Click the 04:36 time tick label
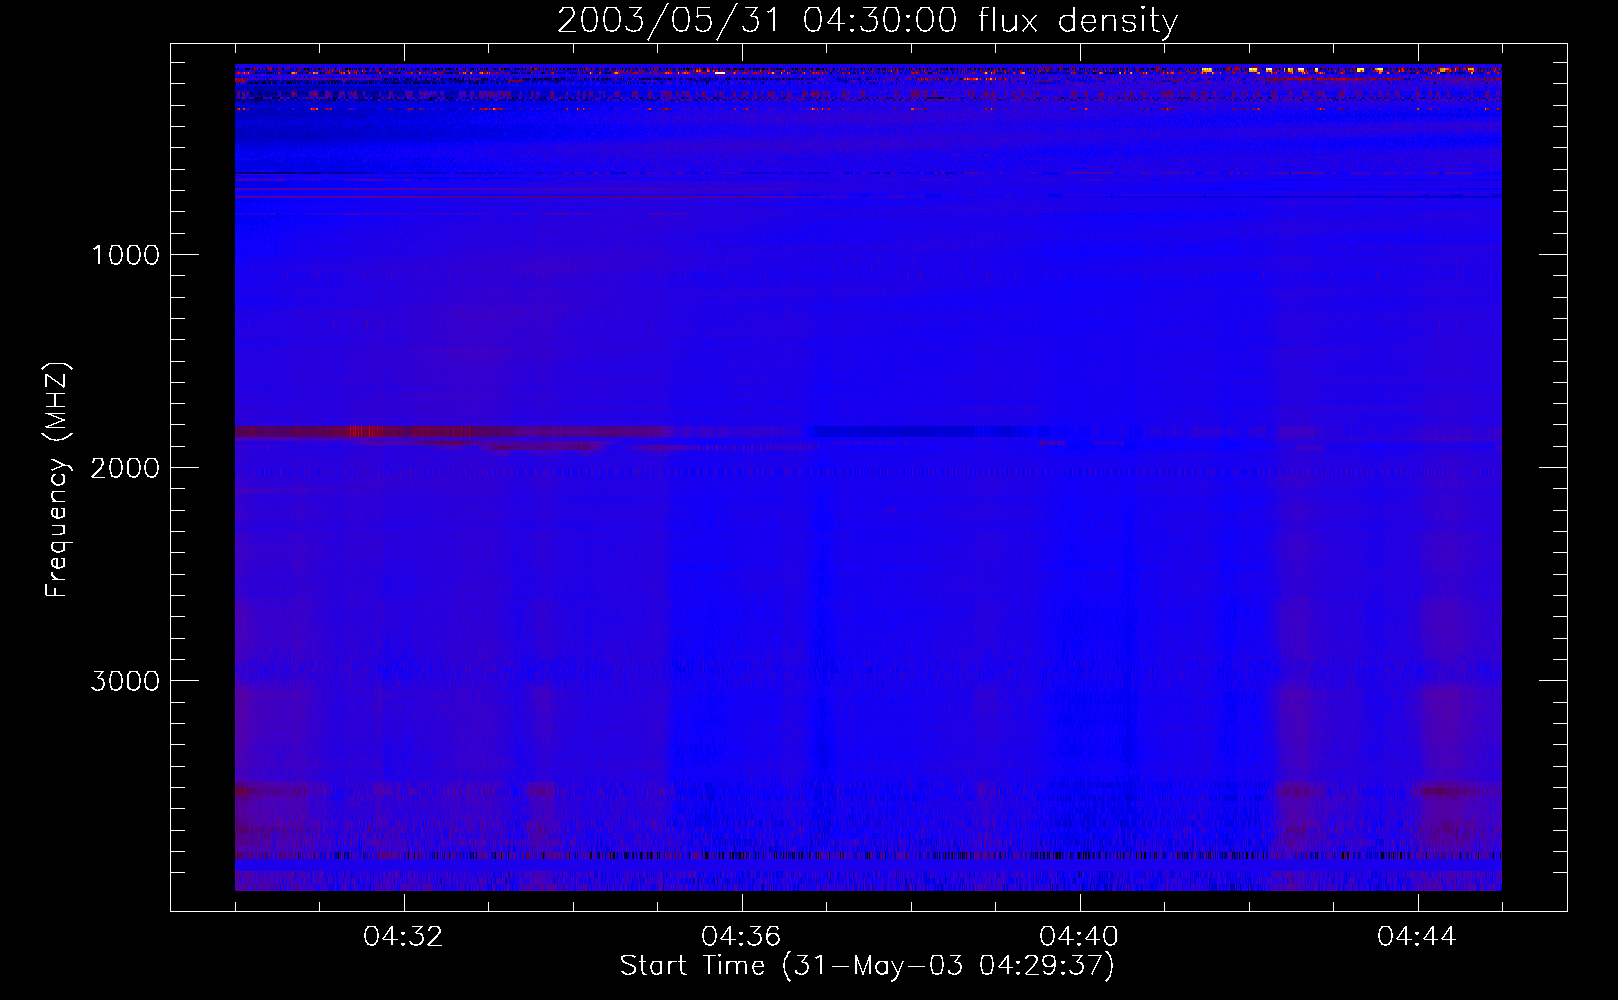 click(x=742, y=937)
